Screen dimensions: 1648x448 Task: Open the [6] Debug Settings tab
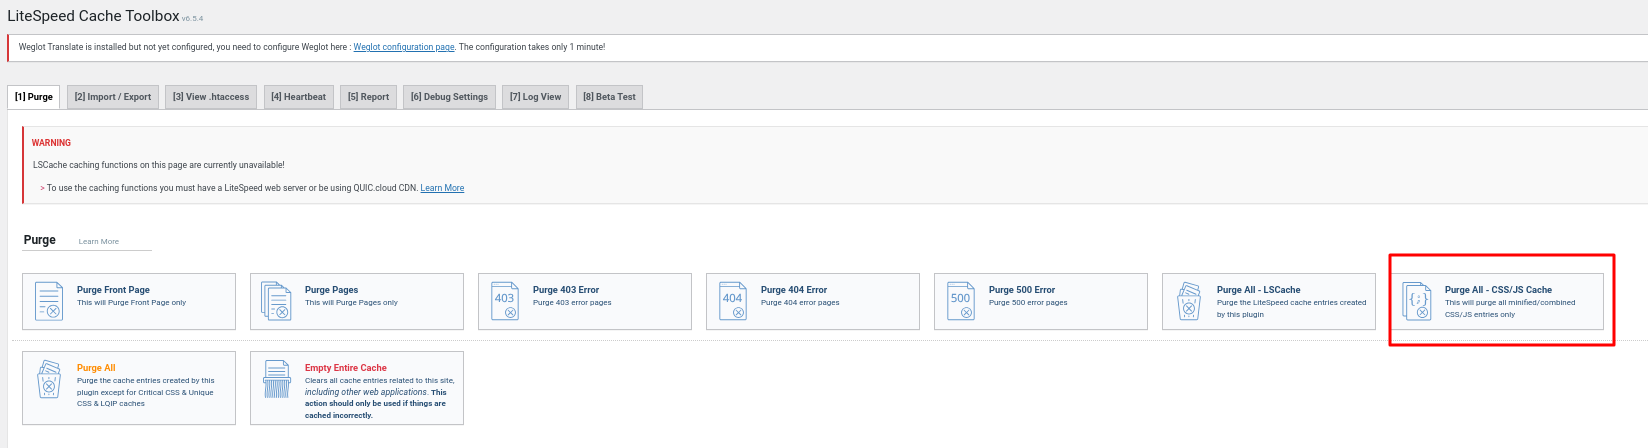click(x=450, y=97)
